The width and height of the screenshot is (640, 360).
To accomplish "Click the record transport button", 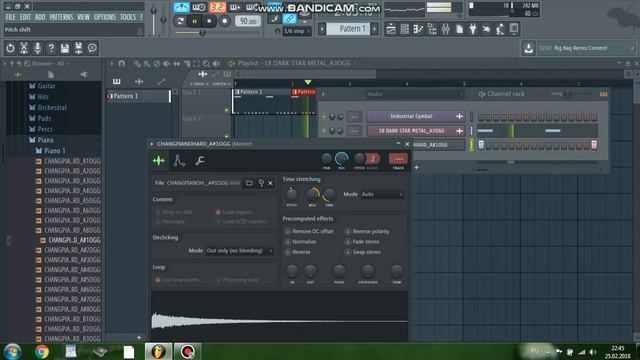I will (224, 21).
